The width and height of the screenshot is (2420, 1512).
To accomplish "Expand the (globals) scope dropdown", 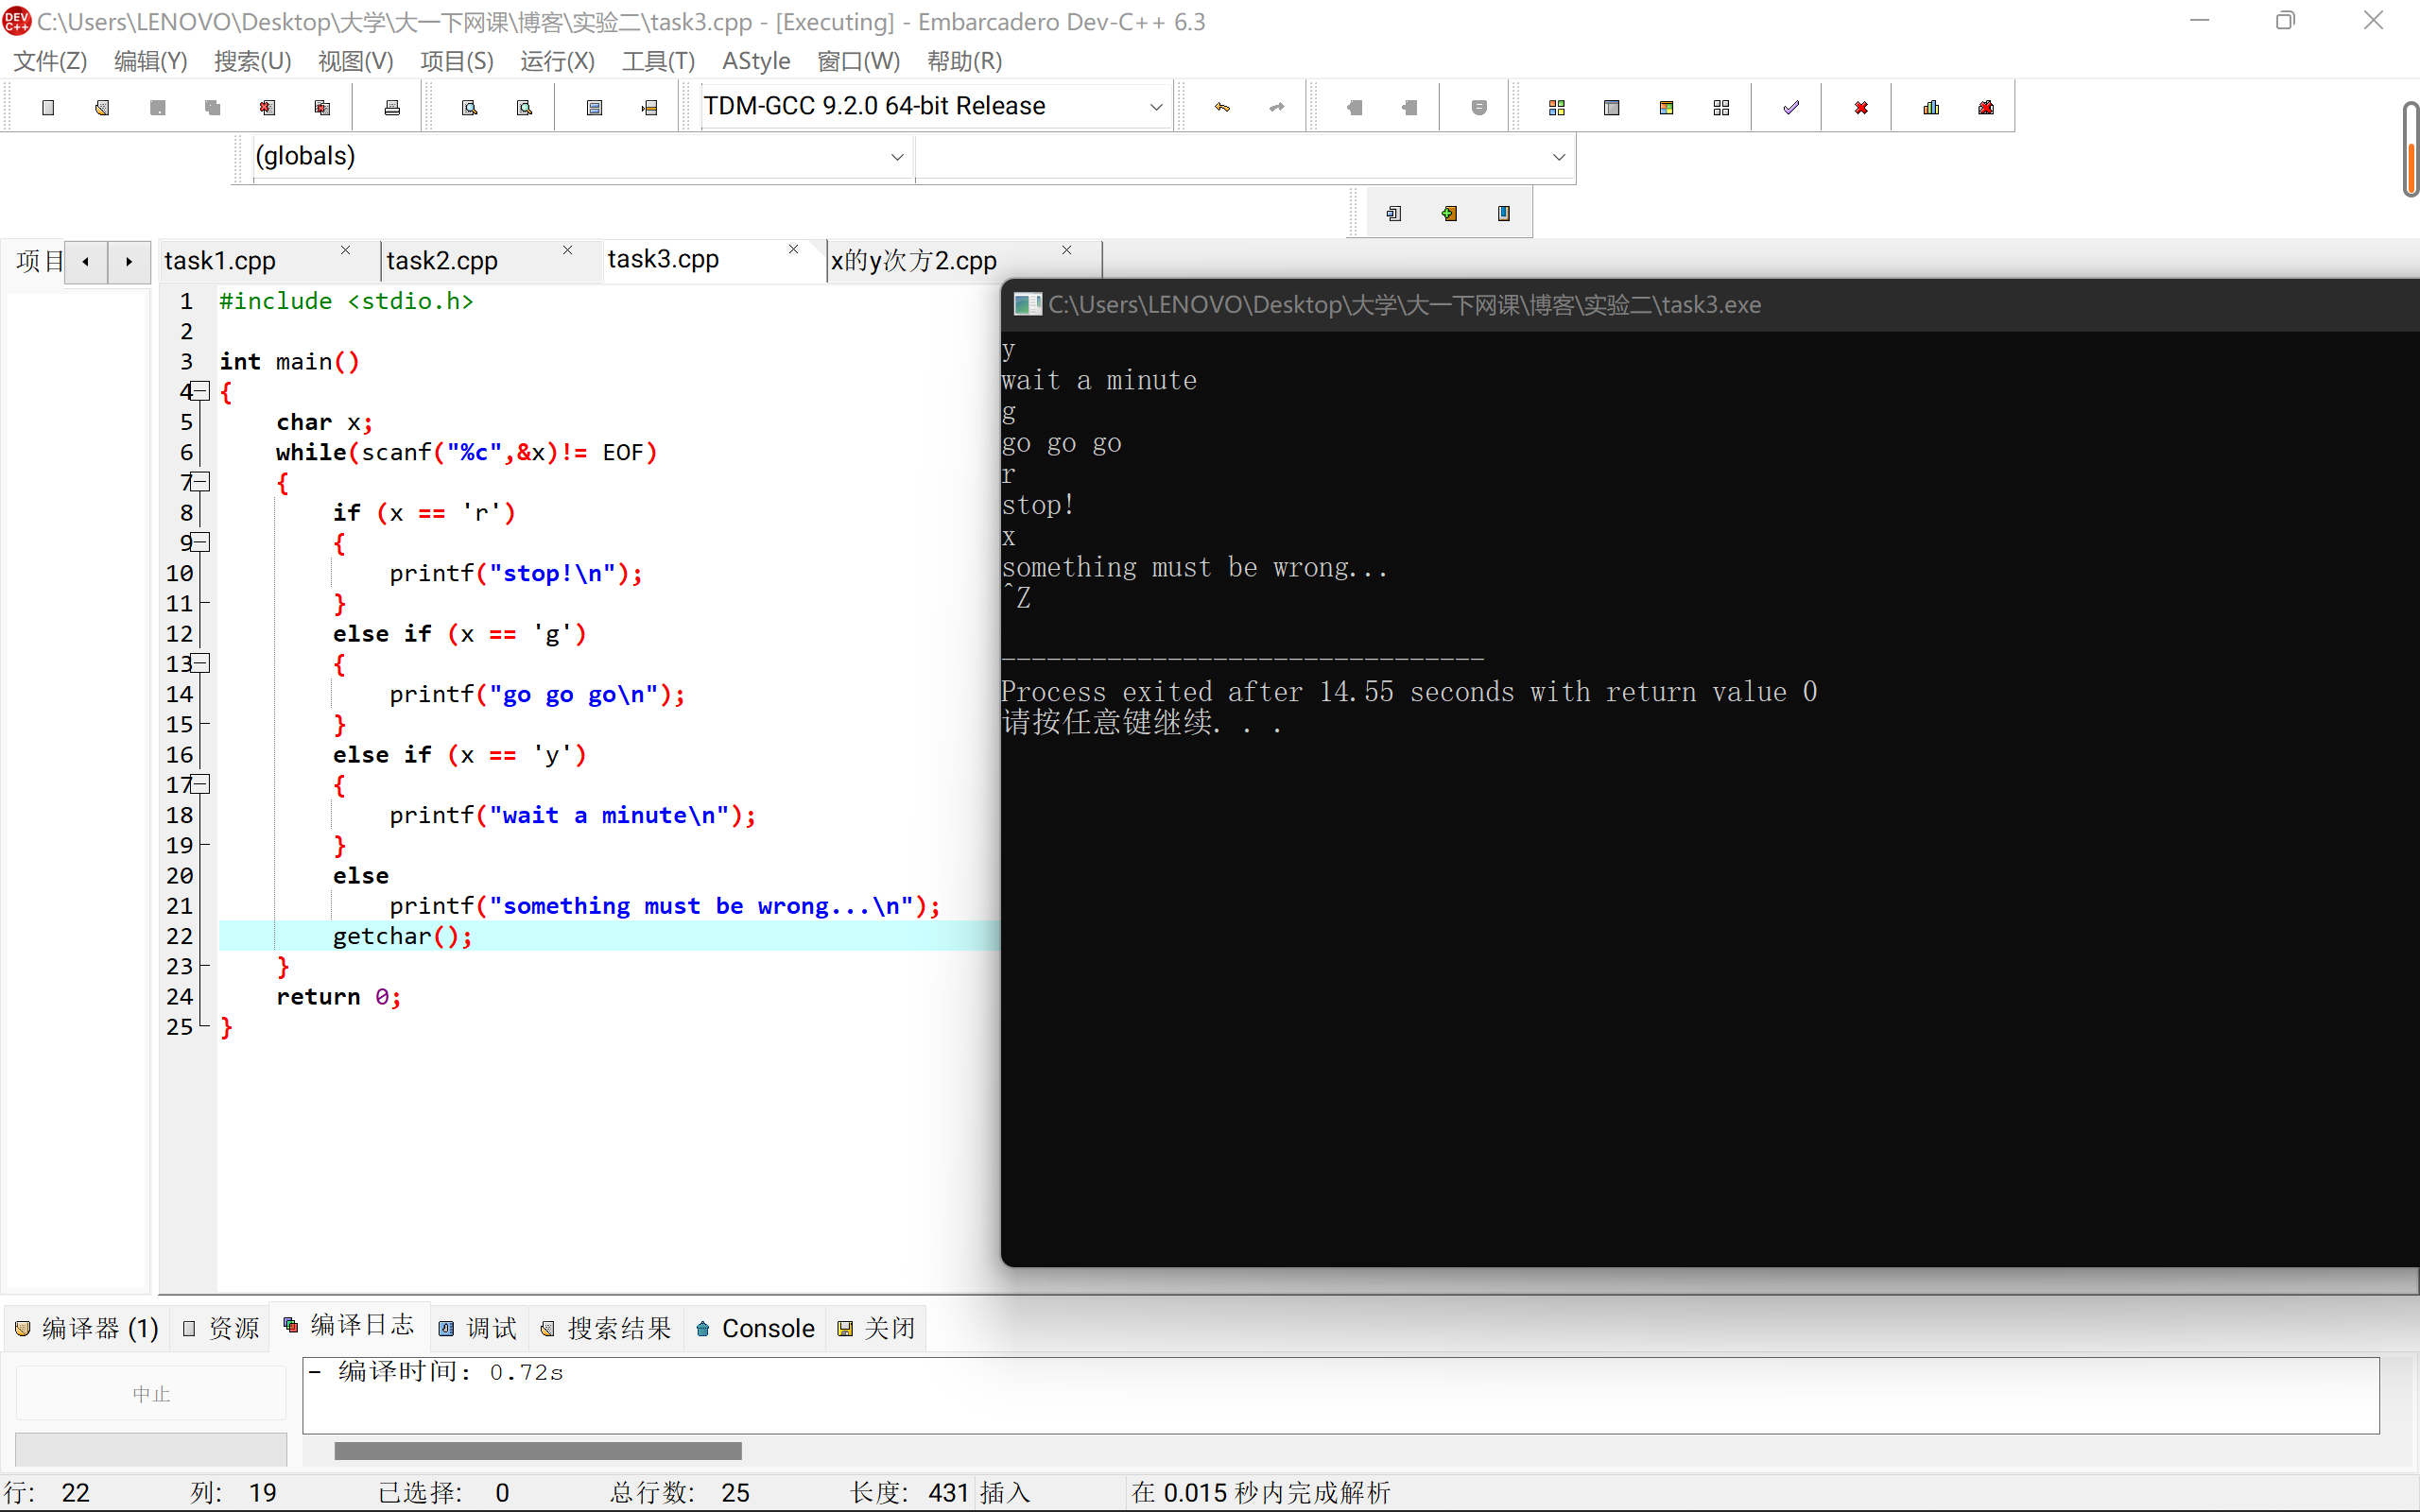I will (x=896, y=157).
